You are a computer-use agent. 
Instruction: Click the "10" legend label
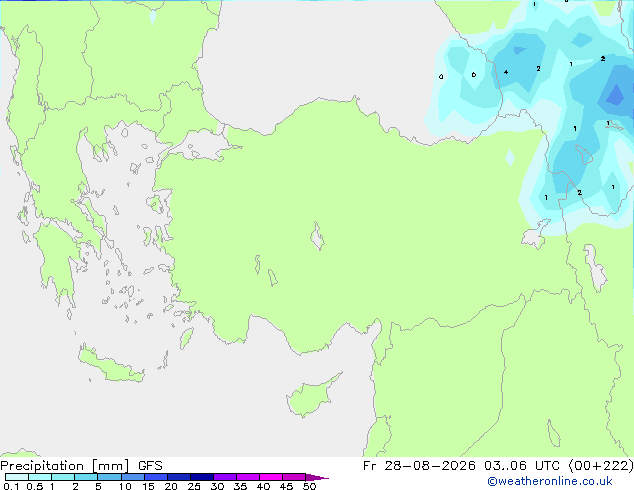pos(125,486)
